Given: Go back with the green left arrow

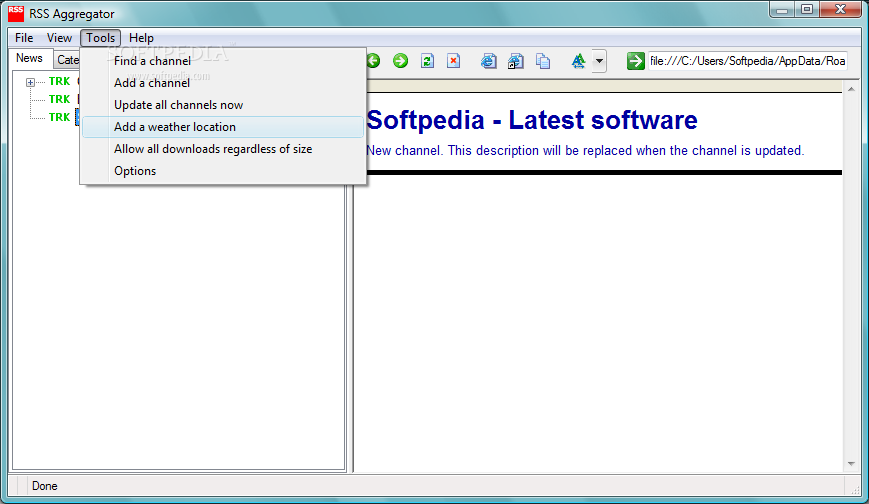Looking at the screenshot, I should [374, 60].
